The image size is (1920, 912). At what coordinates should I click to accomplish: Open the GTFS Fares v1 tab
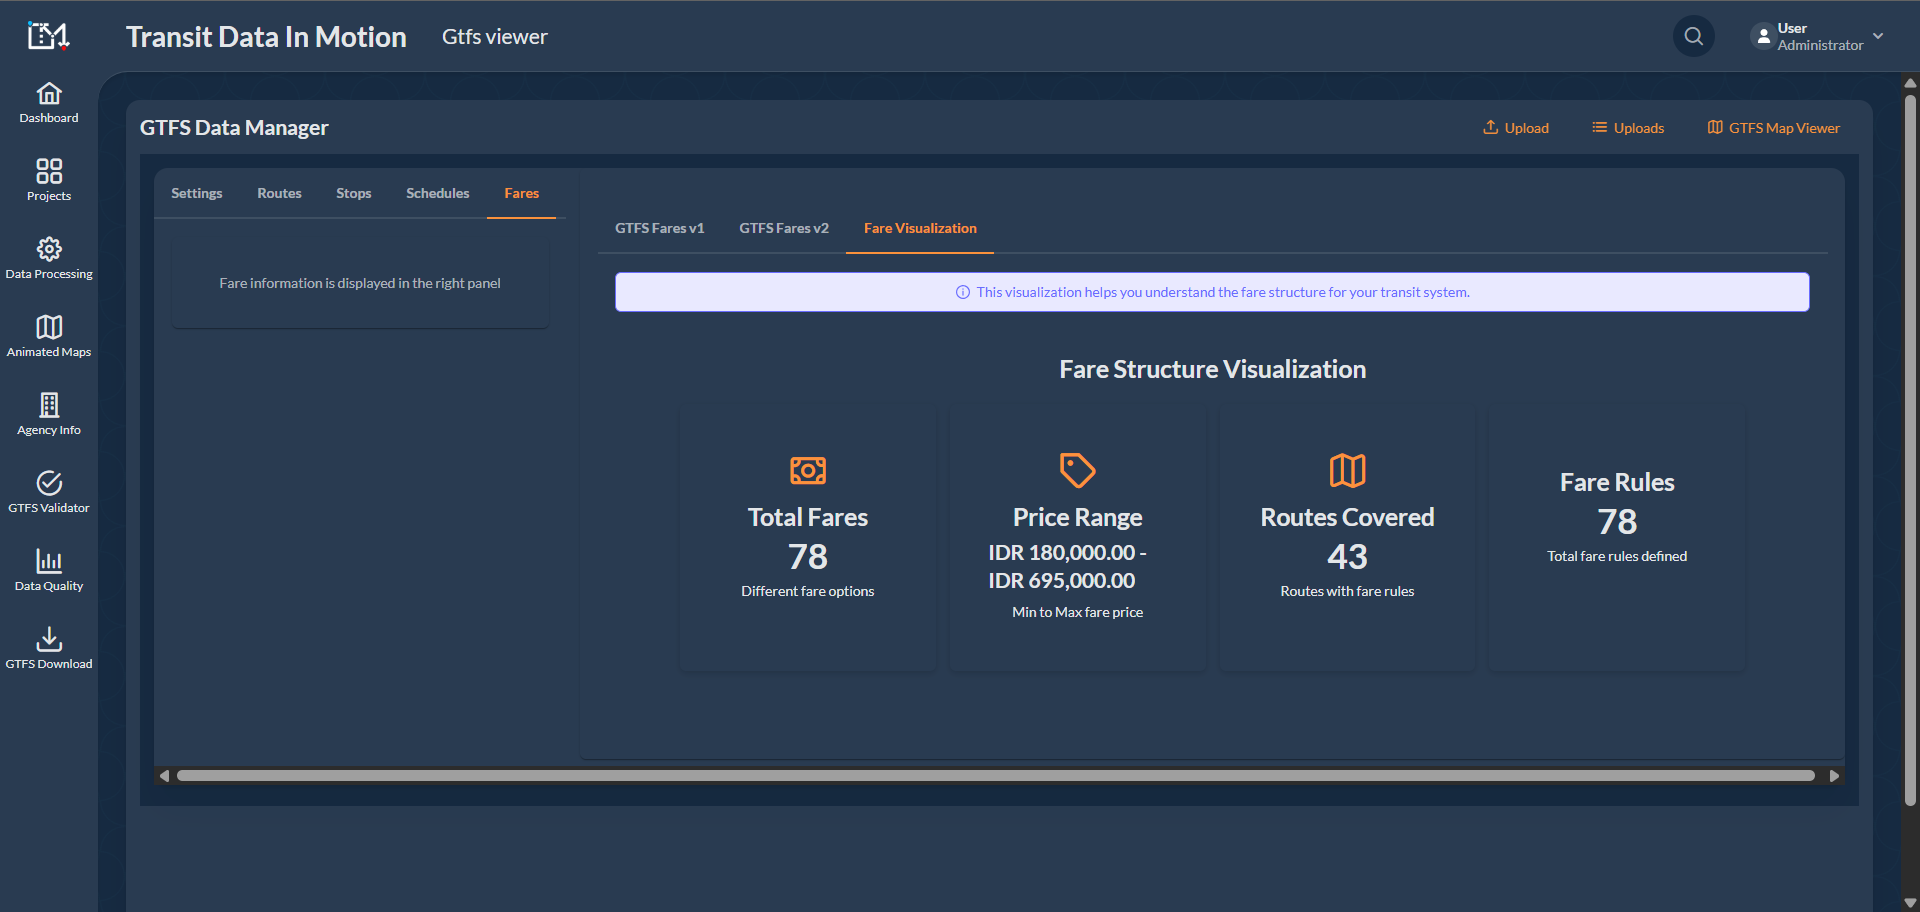659,228
